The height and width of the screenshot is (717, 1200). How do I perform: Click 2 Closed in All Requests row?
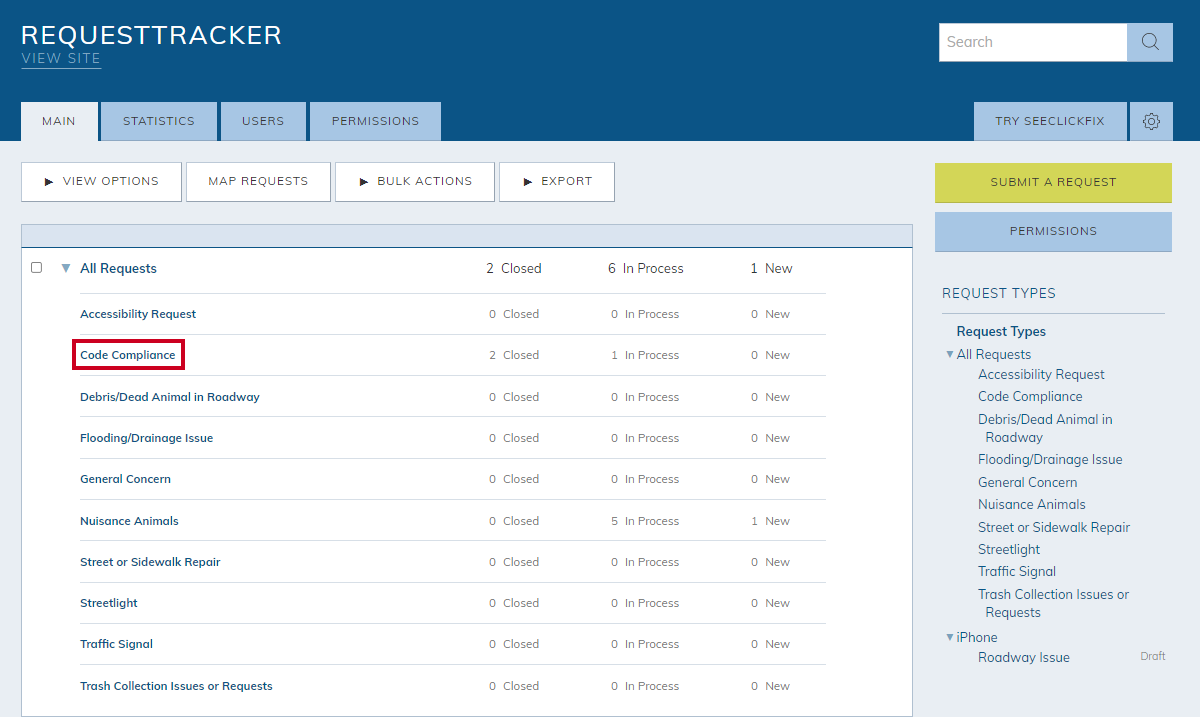click(514, 268)
